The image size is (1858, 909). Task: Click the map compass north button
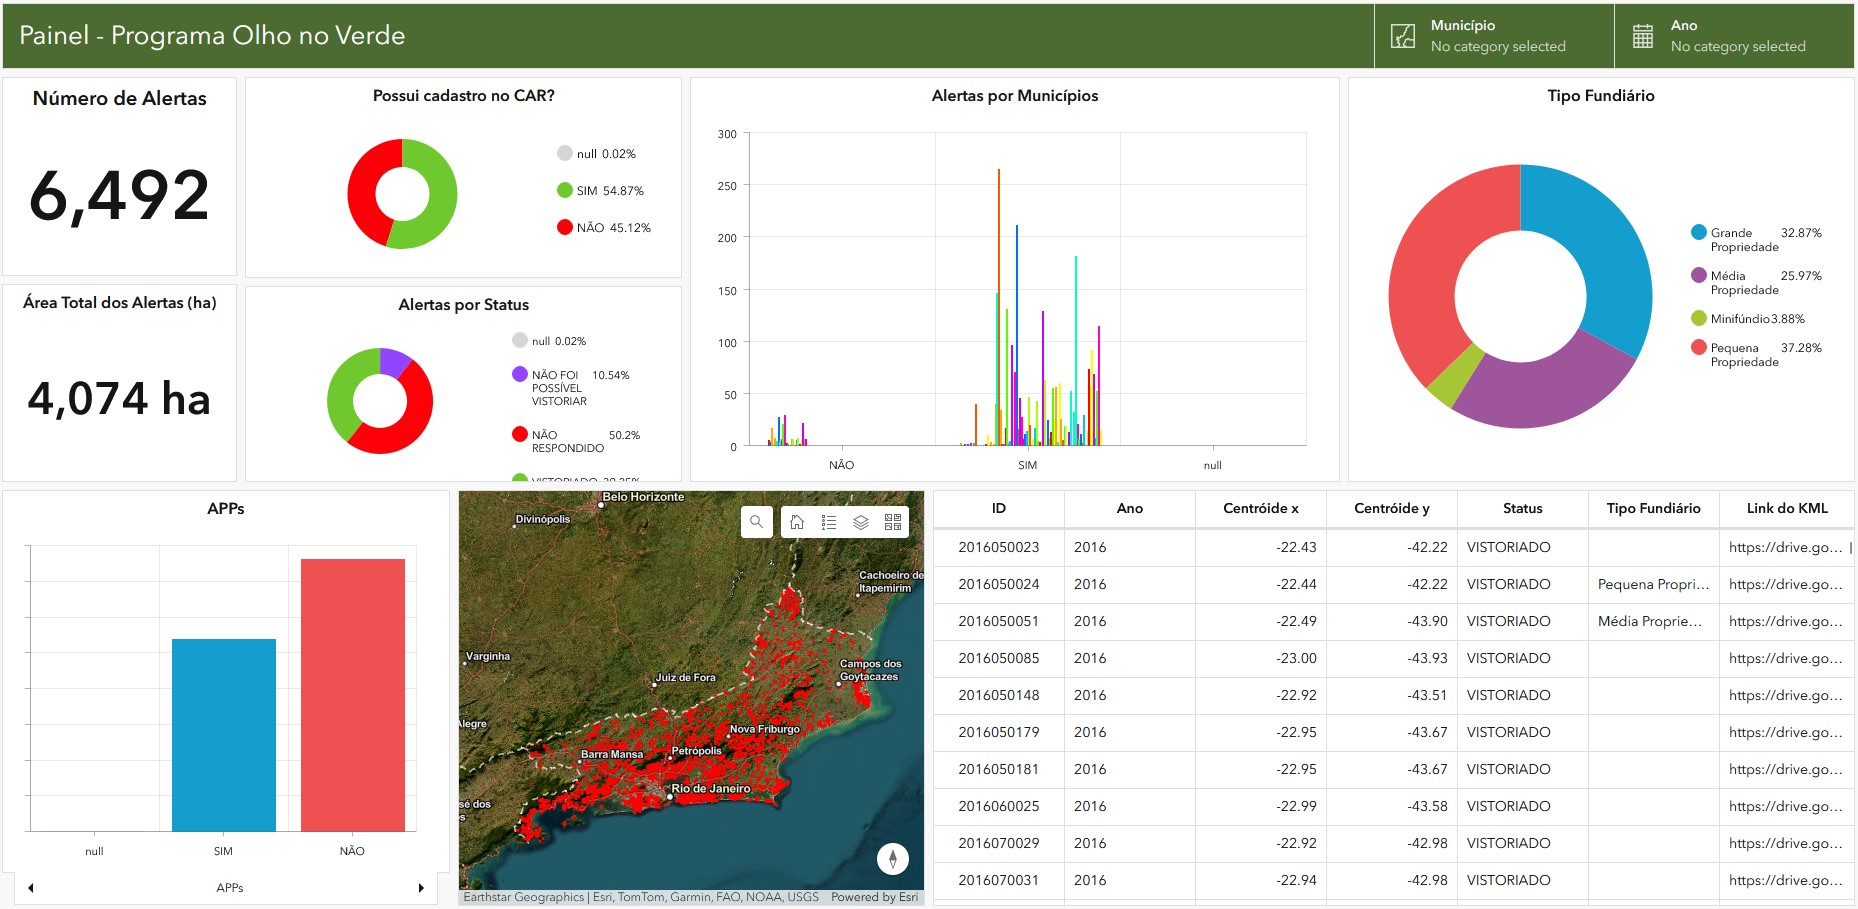892,858
